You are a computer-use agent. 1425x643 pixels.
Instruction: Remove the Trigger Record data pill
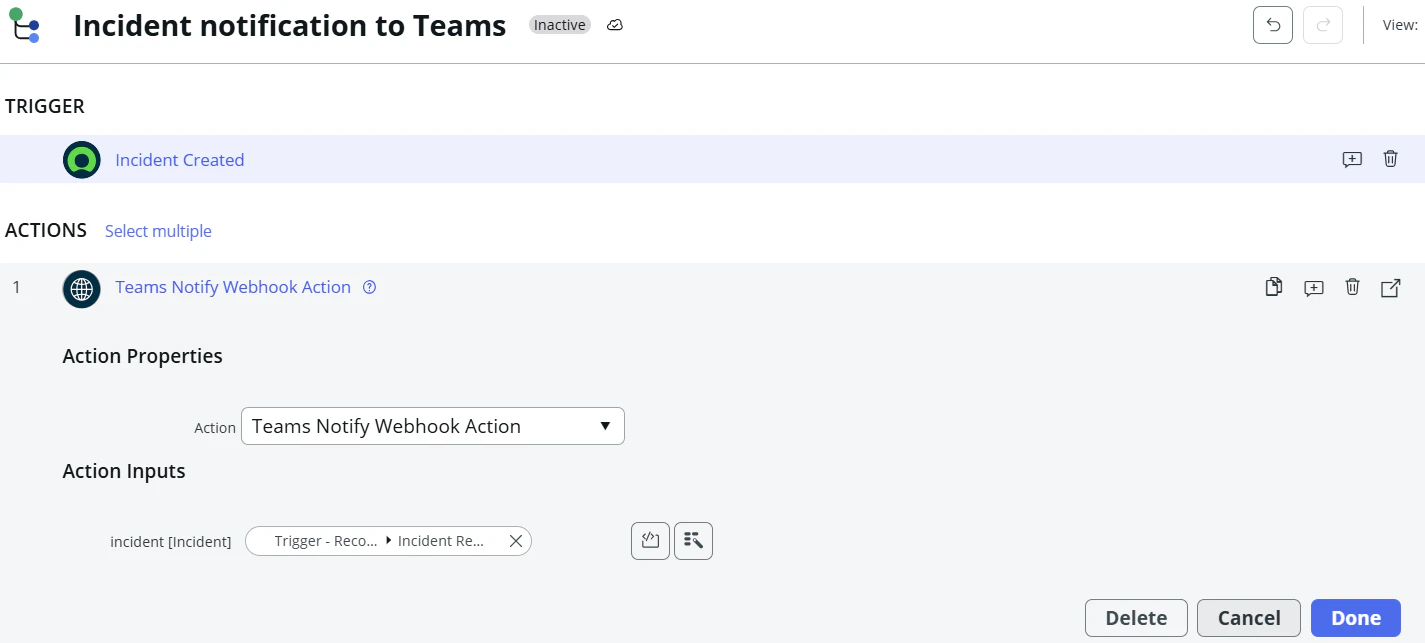[516, 541]
